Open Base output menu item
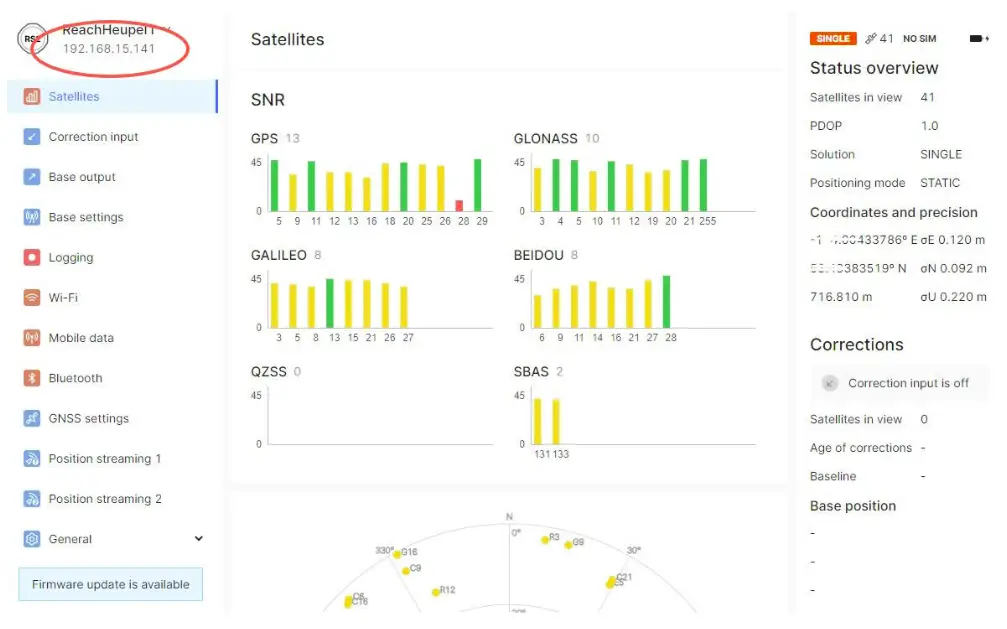The image size is (1007, 629). (112, 177)
